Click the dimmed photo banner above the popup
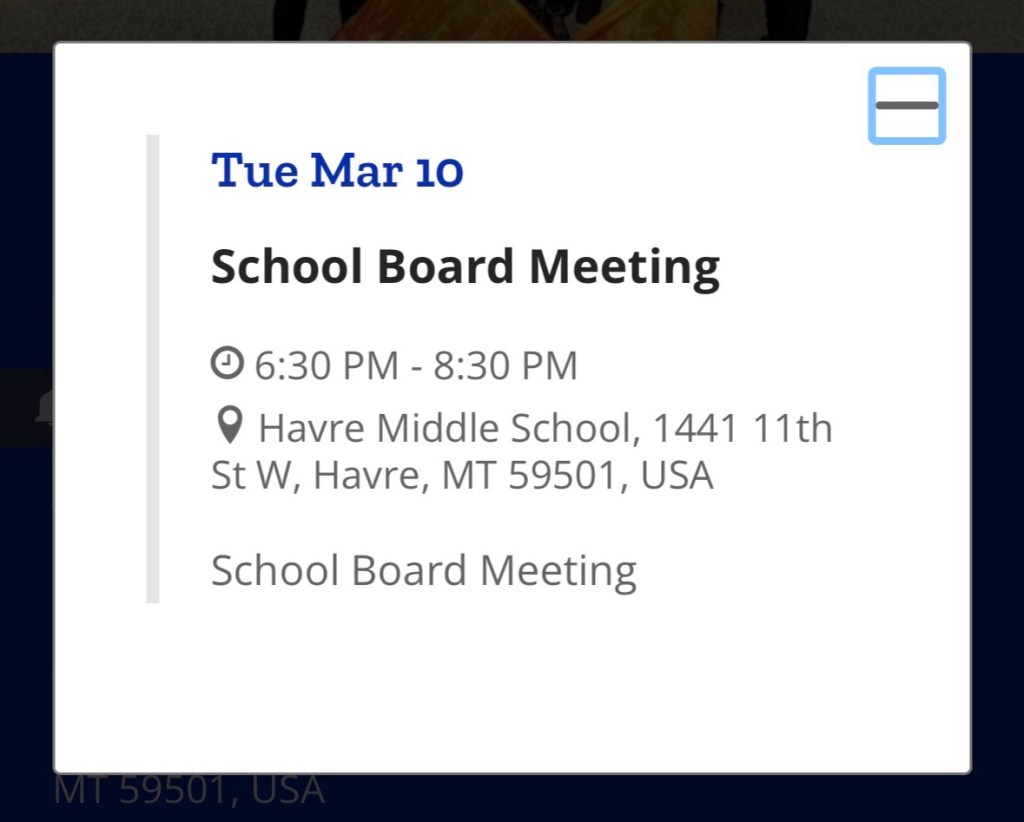This screenshot has width=1024, height=822. (x=512, y=20)
